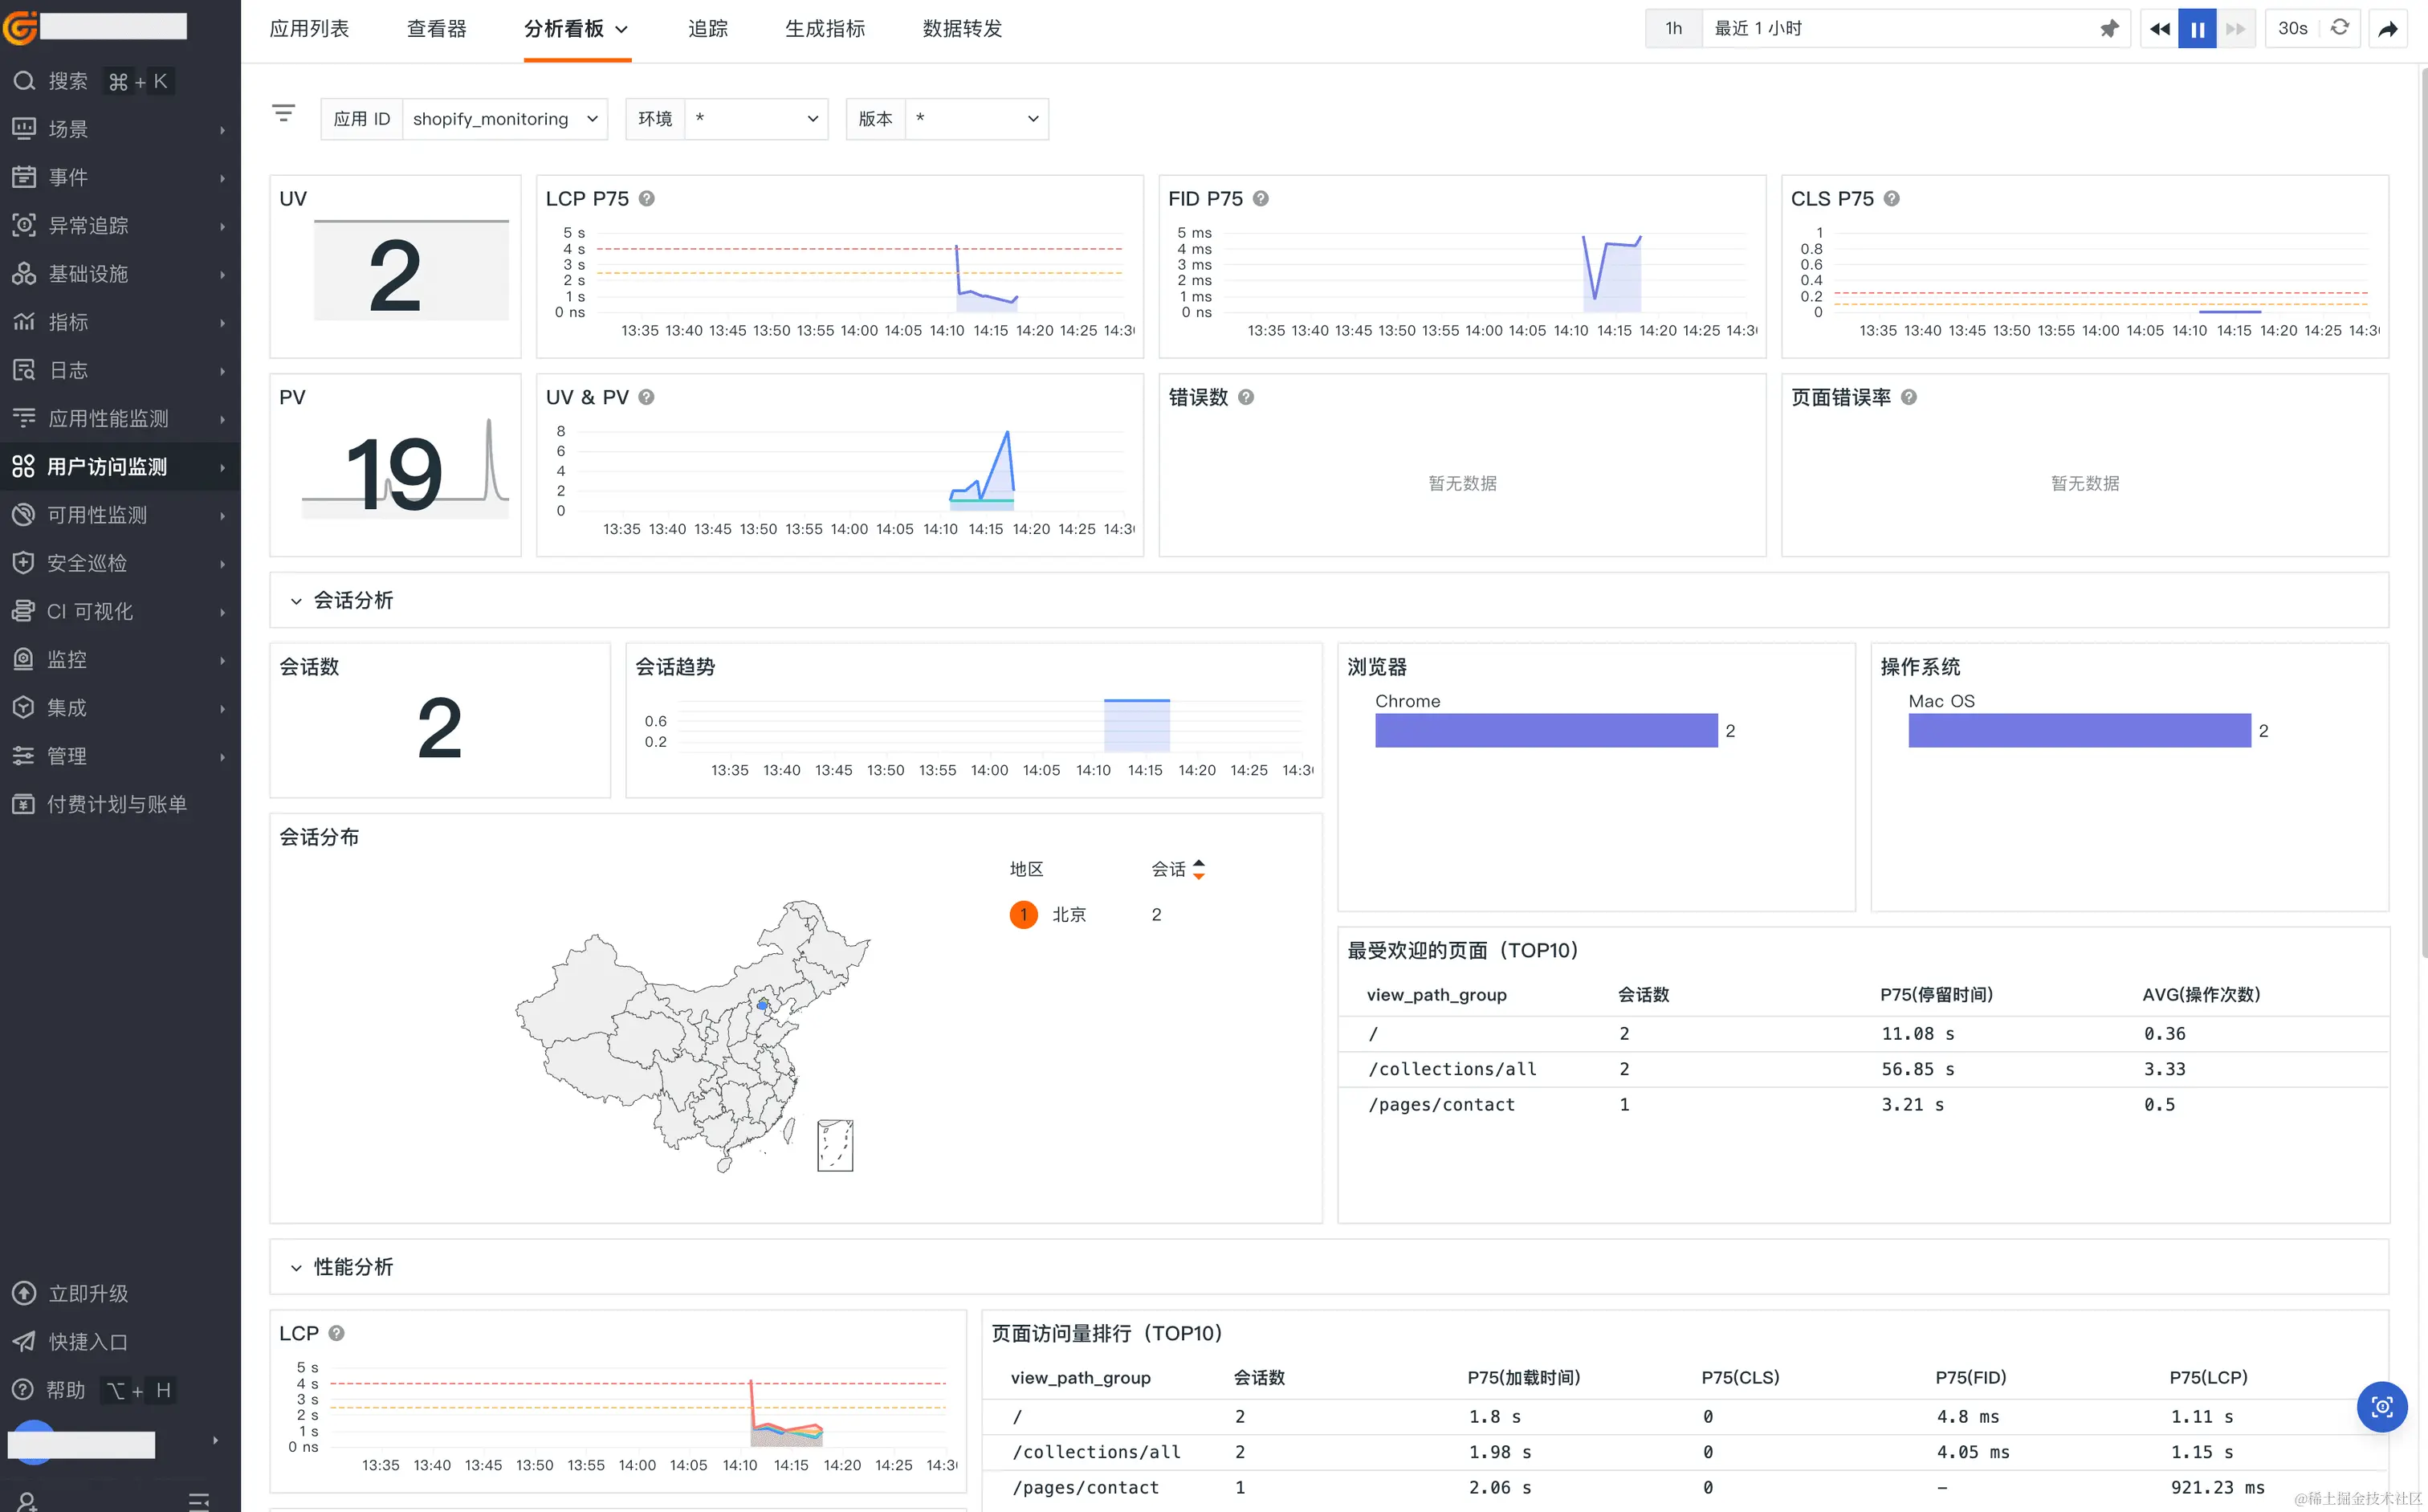Viewport: 2428px width, 1512px height.
Task: Open the 环境 filter dropdown
Action: [756, 119]
